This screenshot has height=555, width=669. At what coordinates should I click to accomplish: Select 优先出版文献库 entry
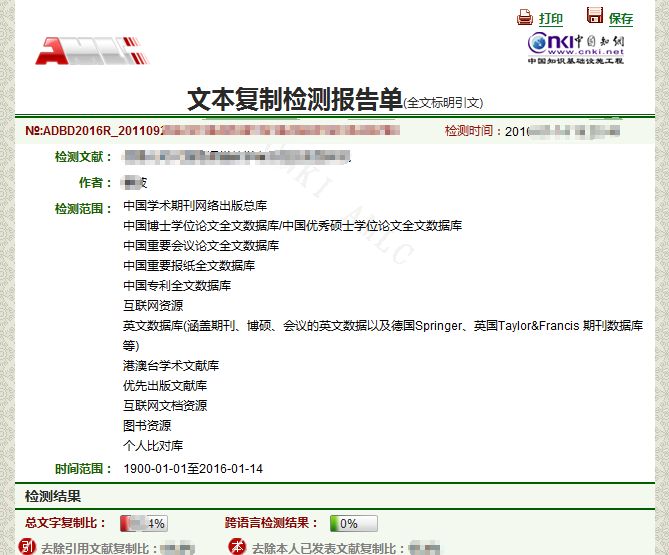[165, 386]
